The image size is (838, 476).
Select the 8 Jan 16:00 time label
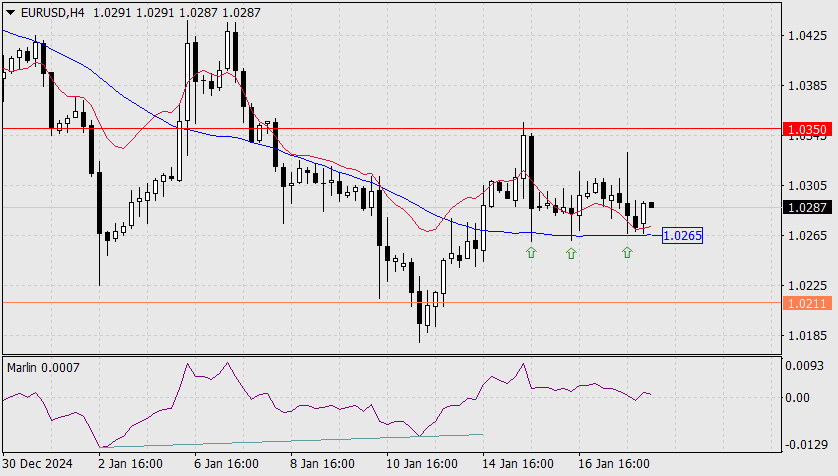coord(322,463)
